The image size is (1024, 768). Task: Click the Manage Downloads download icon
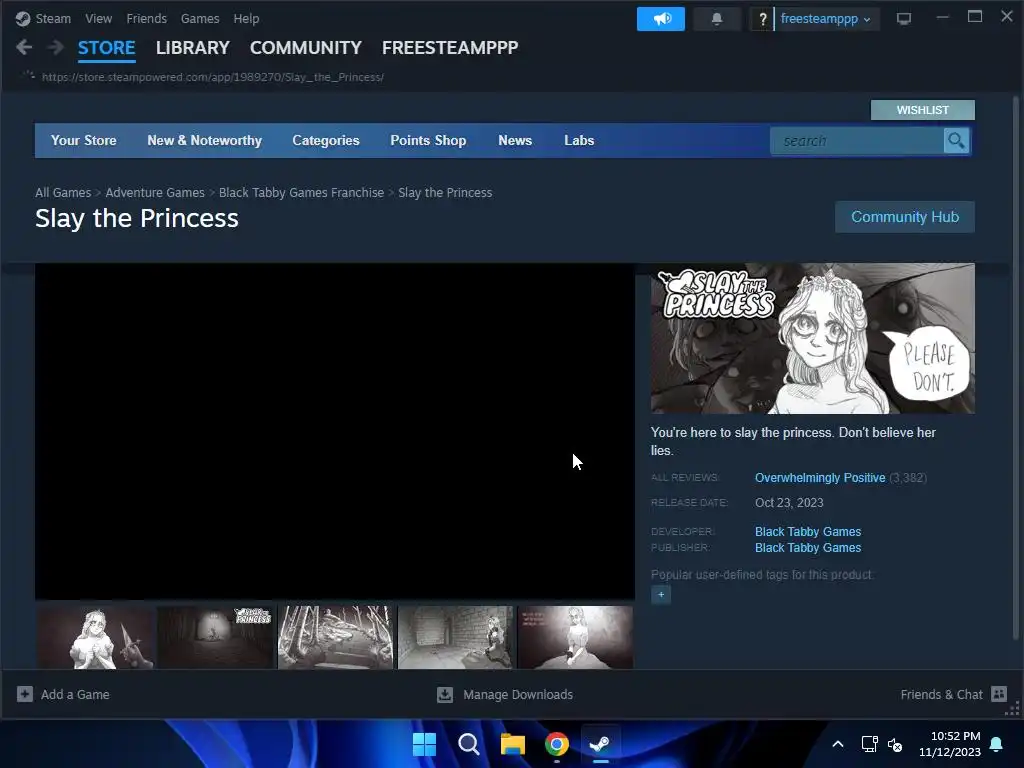click(445, 694)
